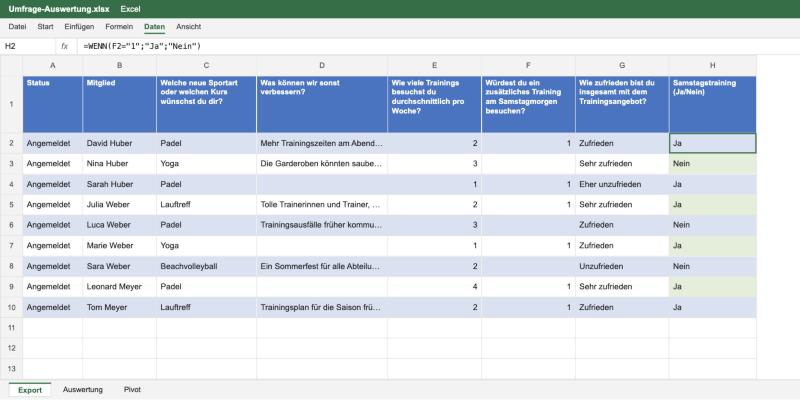This screenshot has height=400, width=800.
Task: Switch to the Einfügen tab
Action: [x=79, y=27]
